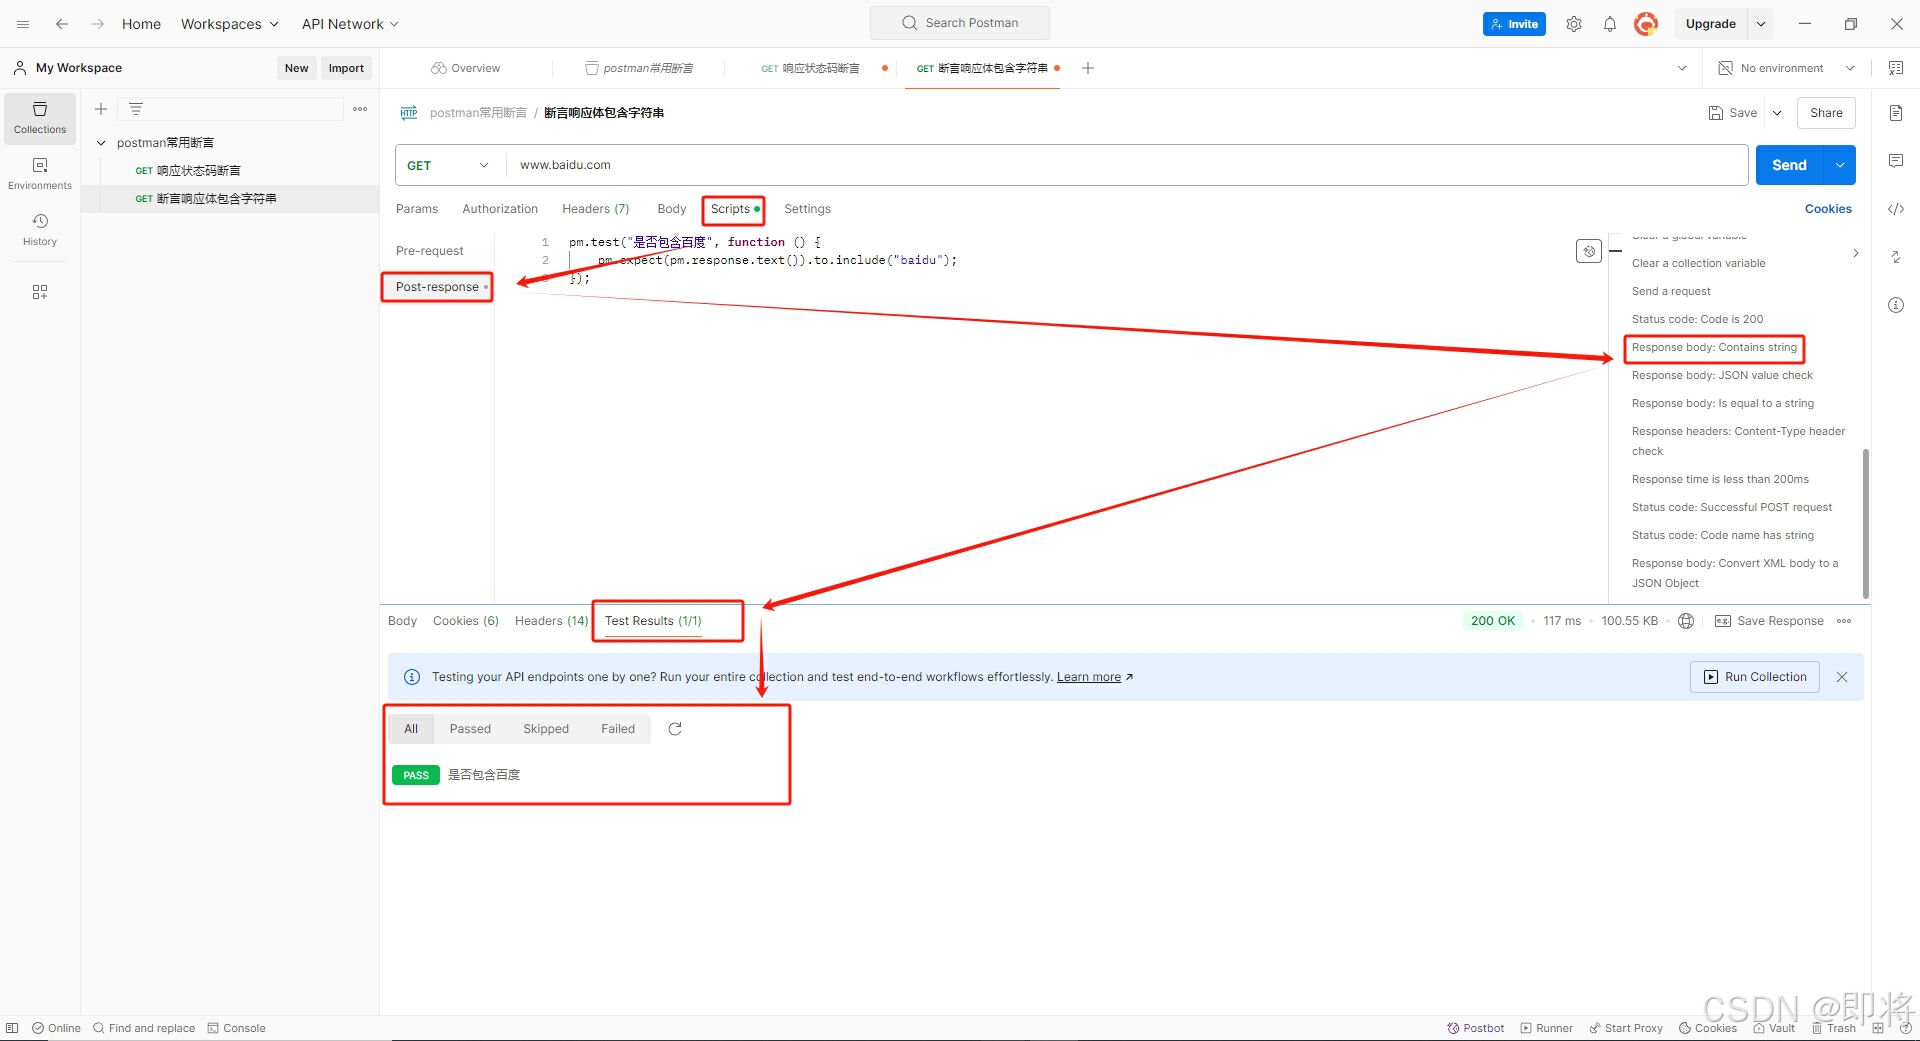The height and width of the screenshot is (1041, 1920).
Task: Toggle the sidebar from the status bar
Action: point(12,1028)
